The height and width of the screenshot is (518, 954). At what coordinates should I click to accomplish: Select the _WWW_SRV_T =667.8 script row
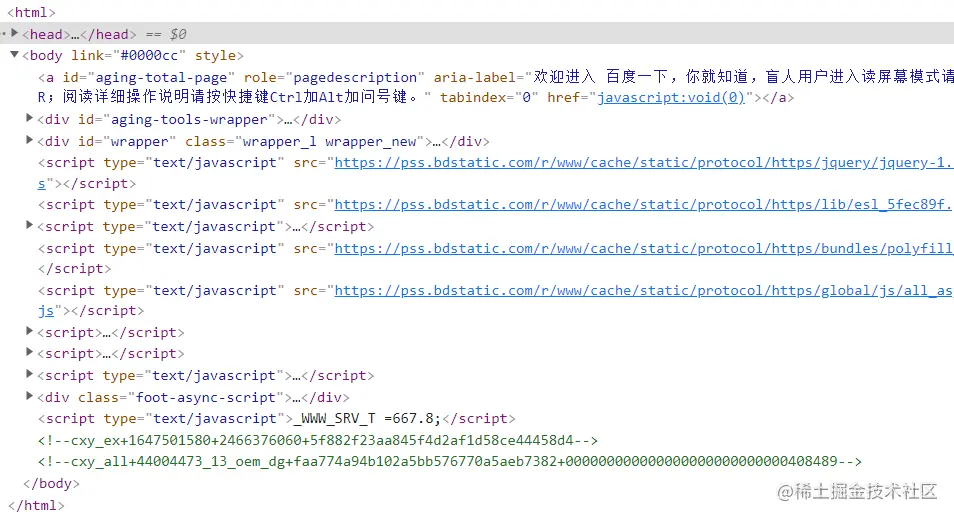pyautogui.click(x=276, y=419)
